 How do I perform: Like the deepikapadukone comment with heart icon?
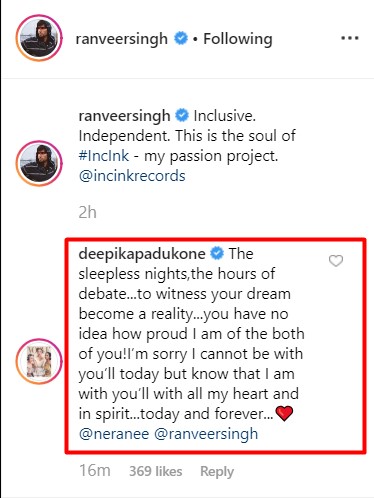[x=336, y=261]
